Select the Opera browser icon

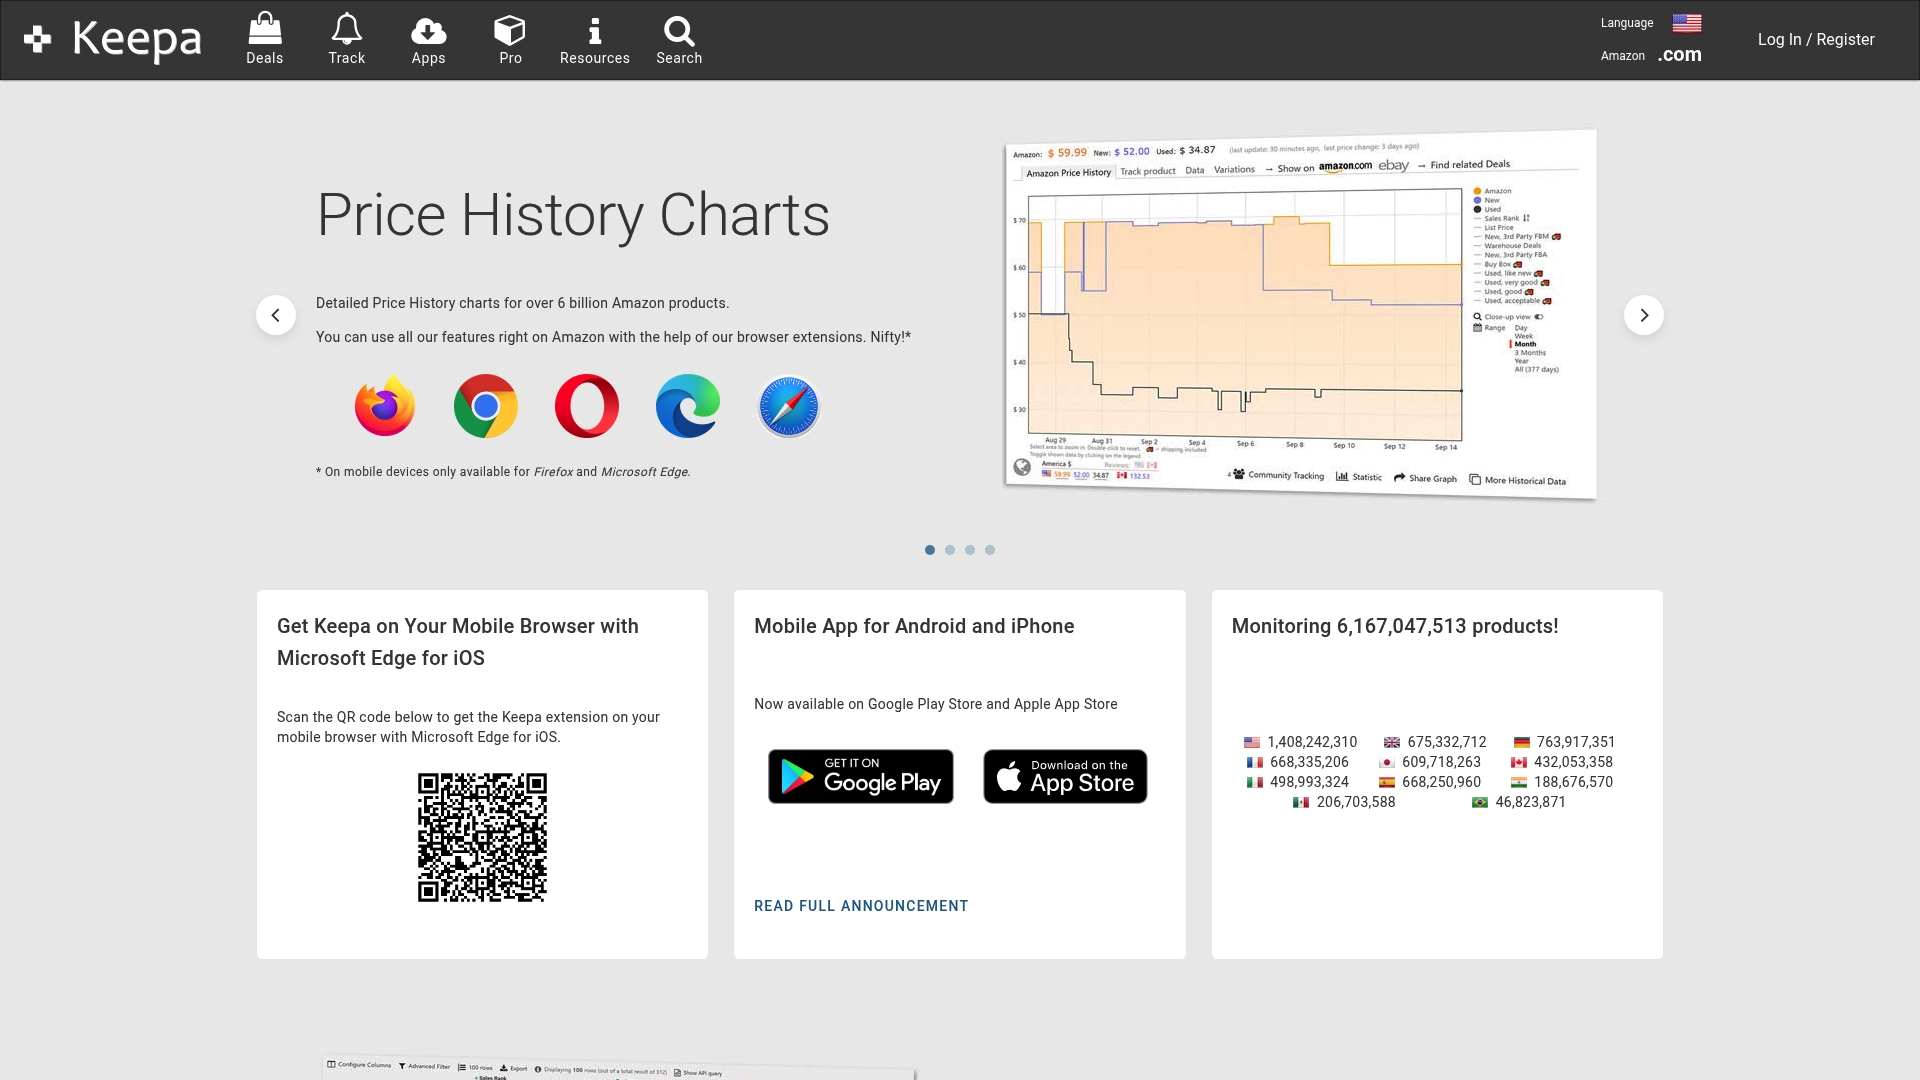pyautogui.click(x=586, y=406)
